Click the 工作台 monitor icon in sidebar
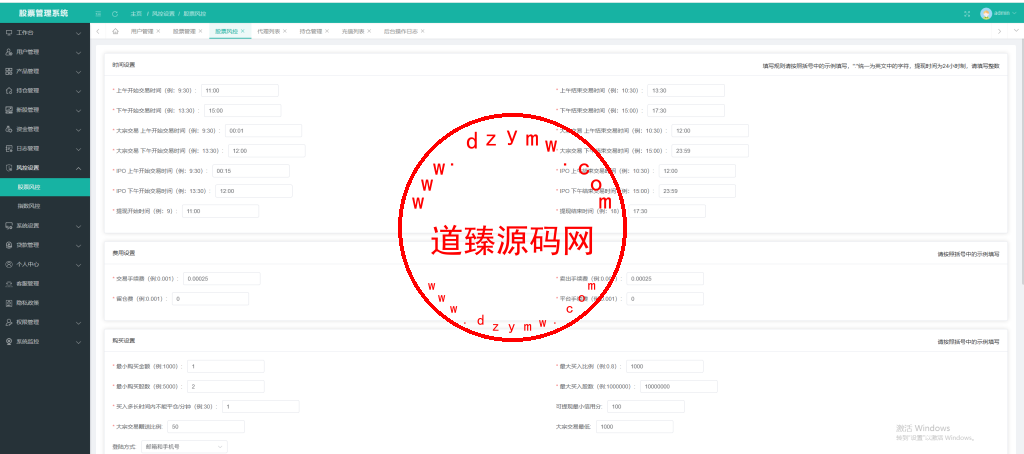This screenshot has height=454, width=1024. coord(8,33)
